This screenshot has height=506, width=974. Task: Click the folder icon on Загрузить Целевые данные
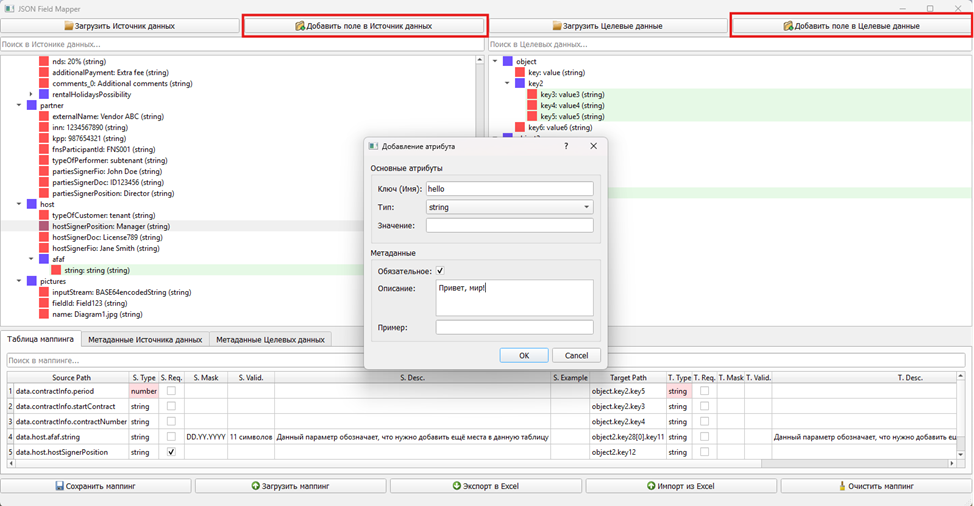(x=557, y=26)
